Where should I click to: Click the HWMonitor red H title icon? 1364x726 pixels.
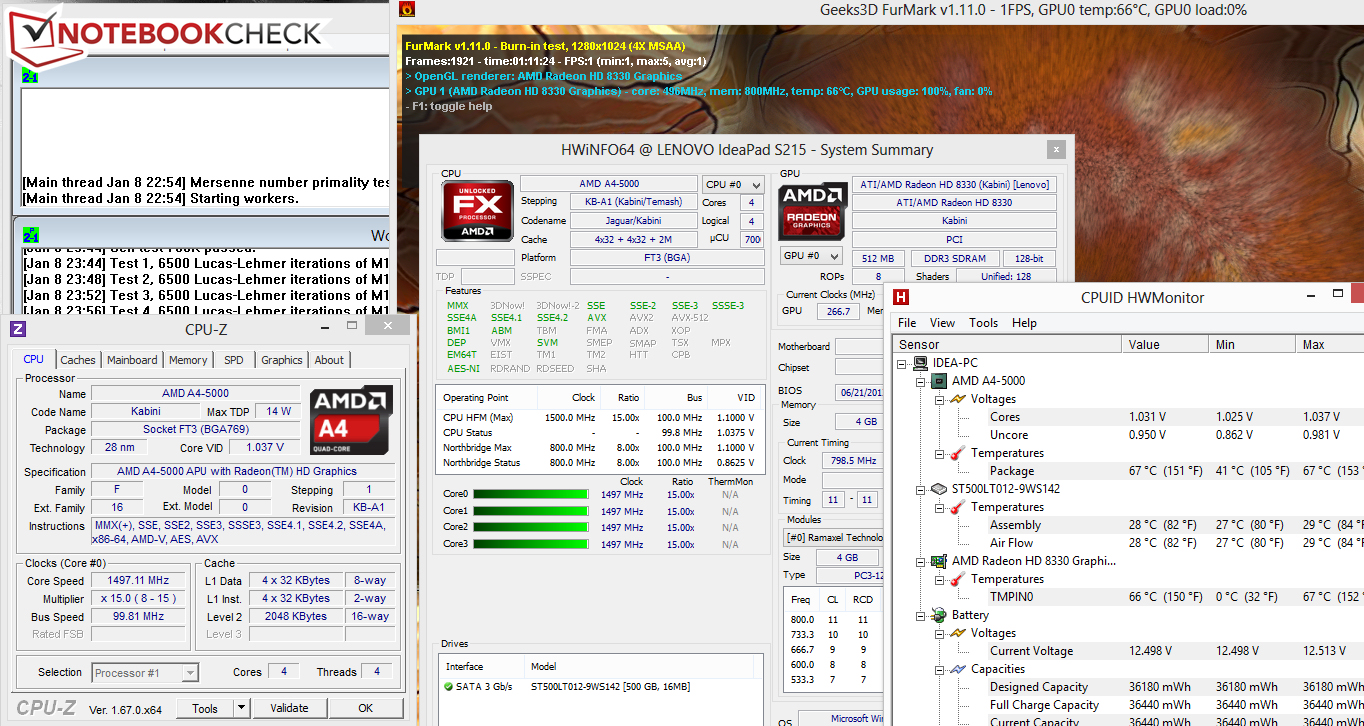(x=901, y=297)
